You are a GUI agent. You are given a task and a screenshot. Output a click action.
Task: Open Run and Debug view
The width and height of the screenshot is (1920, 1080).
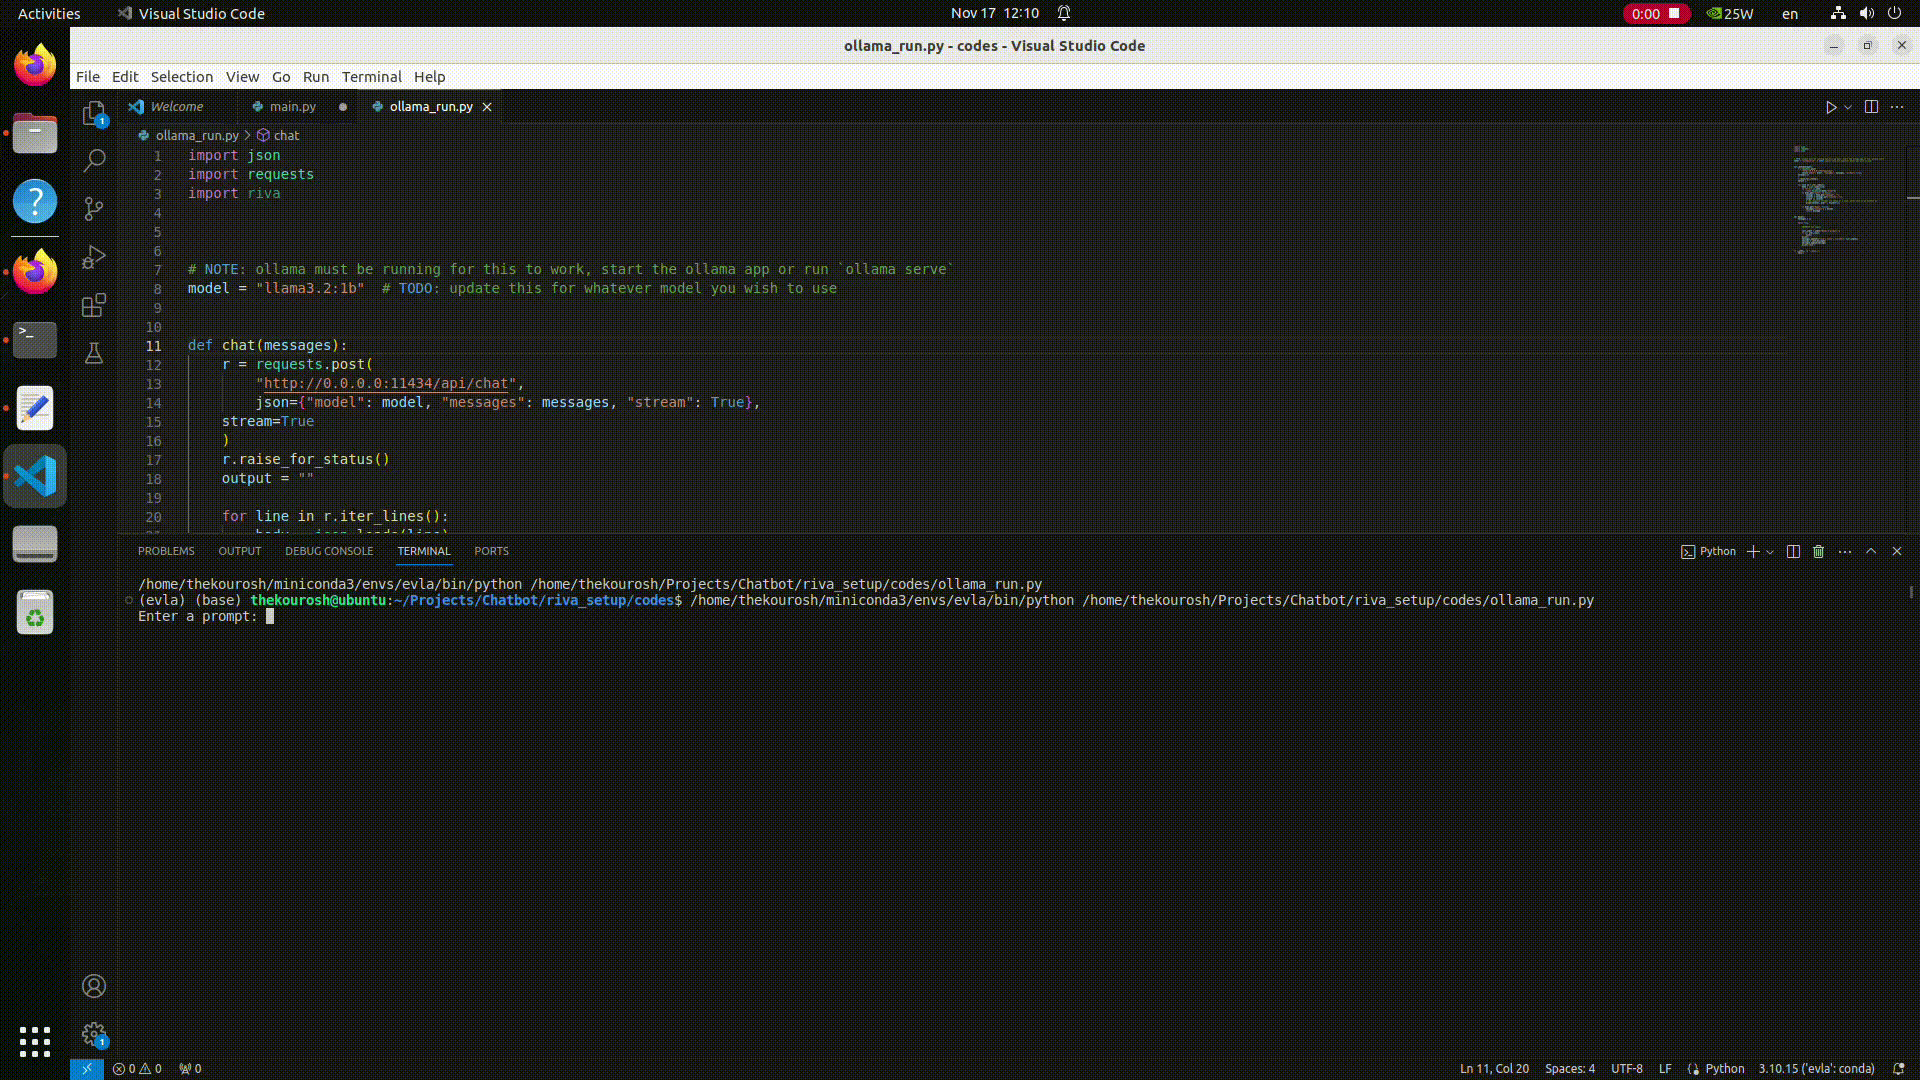coord(94,257)
